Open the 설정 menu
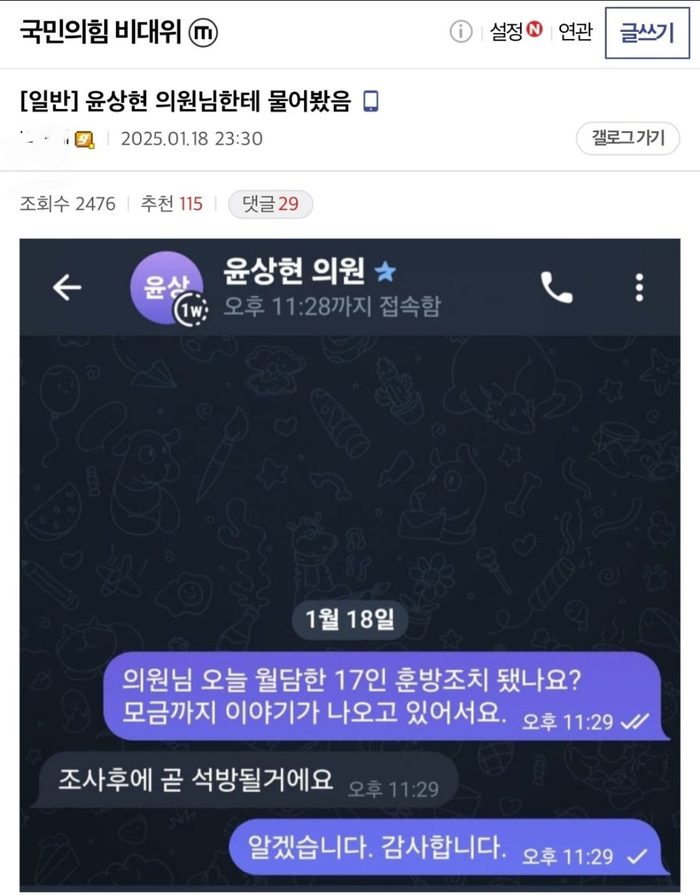 click(x=506, y=31)
